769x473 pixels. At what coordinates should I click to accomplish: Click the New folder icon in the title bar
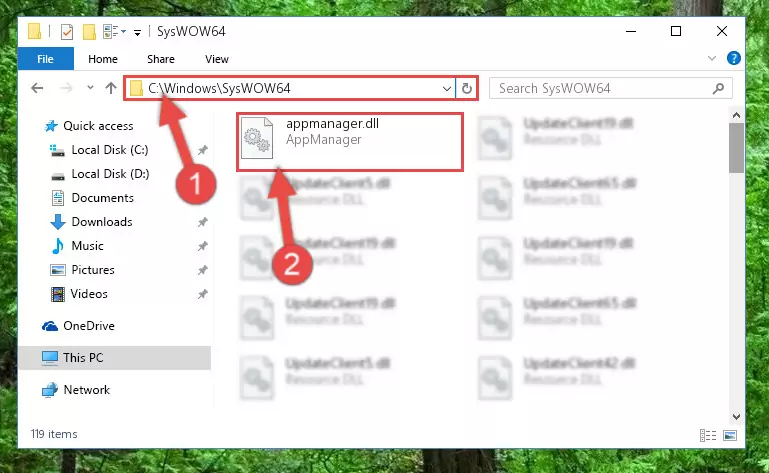click(89, 32)
